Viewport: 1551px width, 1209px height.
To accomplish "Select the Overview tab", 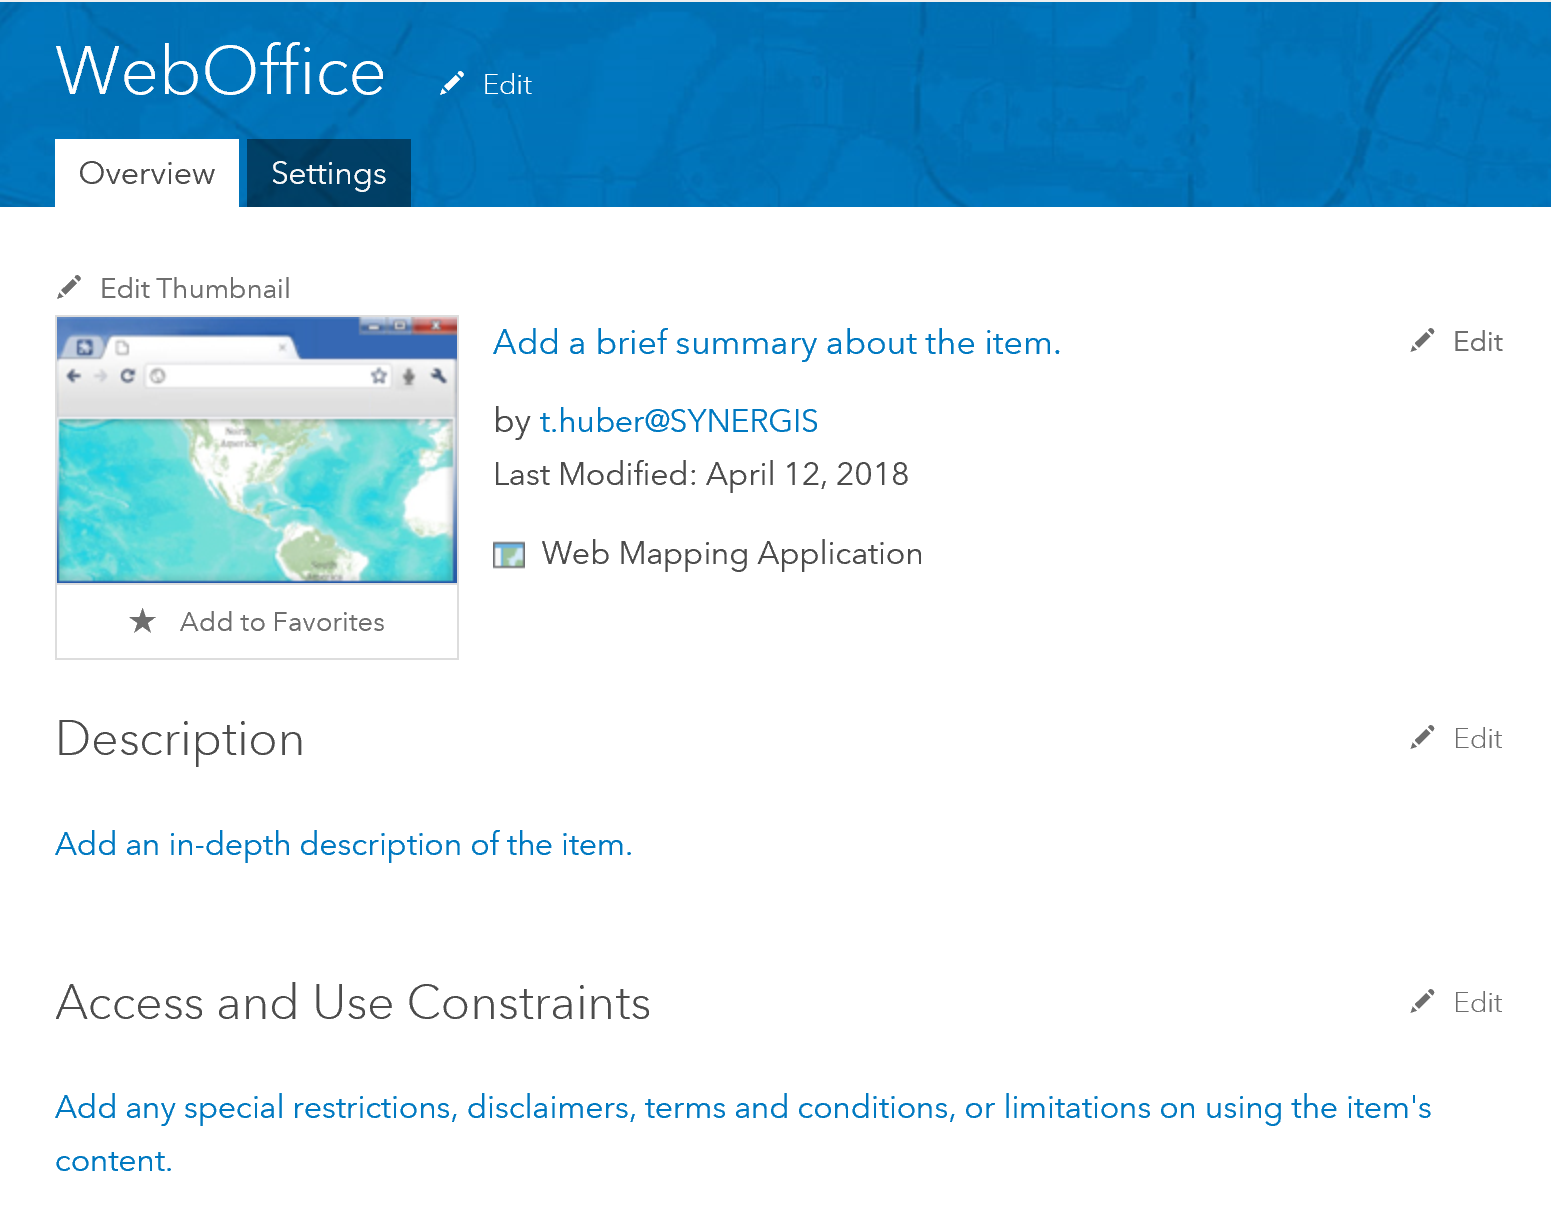I will tap(147, 173).
